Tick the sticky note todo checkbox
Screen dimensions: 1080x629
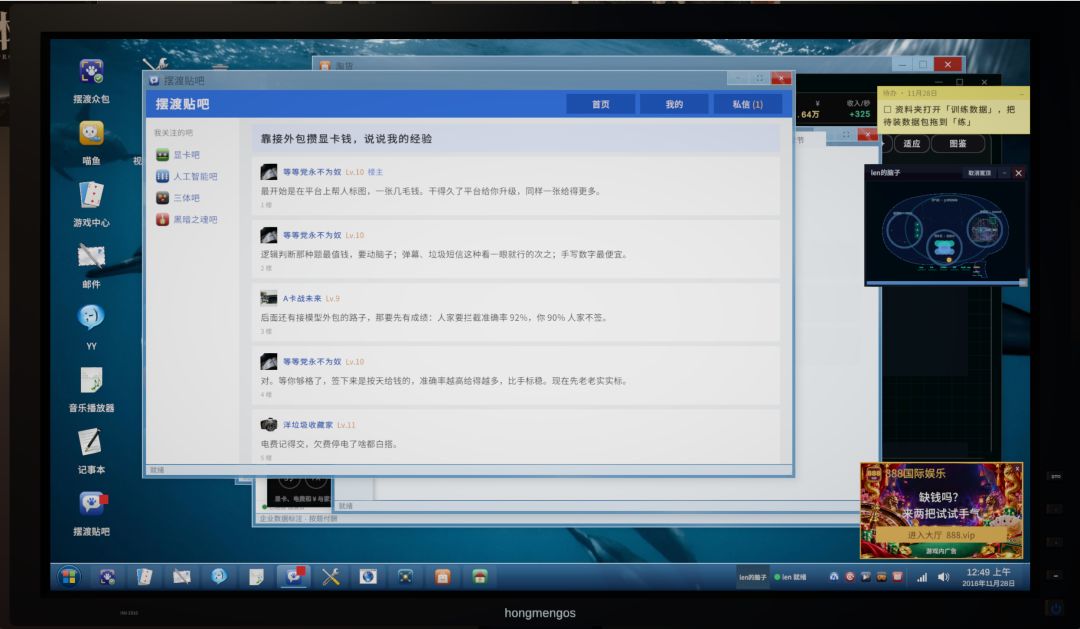pos(887,110)
